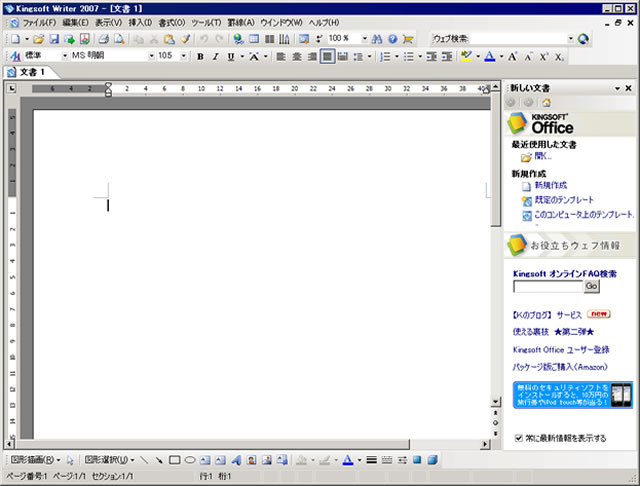Toggle distributed alignment

pos(343,57)
